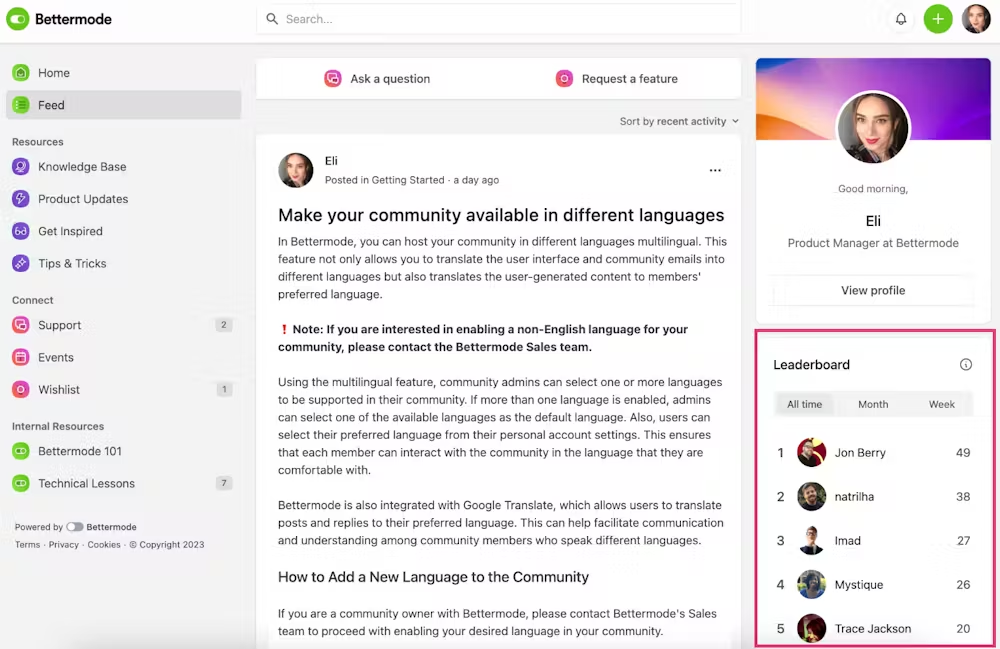Open notifications via the bell icon
Viewport: 1000px width, 649px height.
(900, 18)
